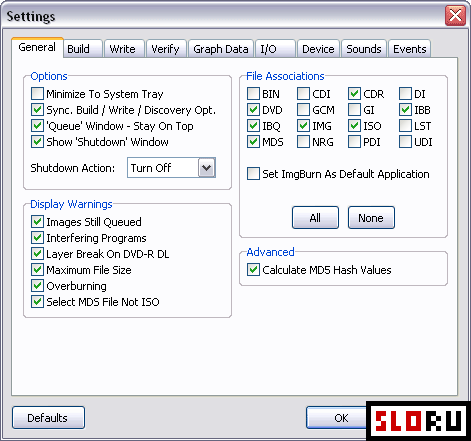Uncheck Show 'Shutdown' Window option
Image resolution: width=471 pixels, height=441 pixels.
click(37, 142)
